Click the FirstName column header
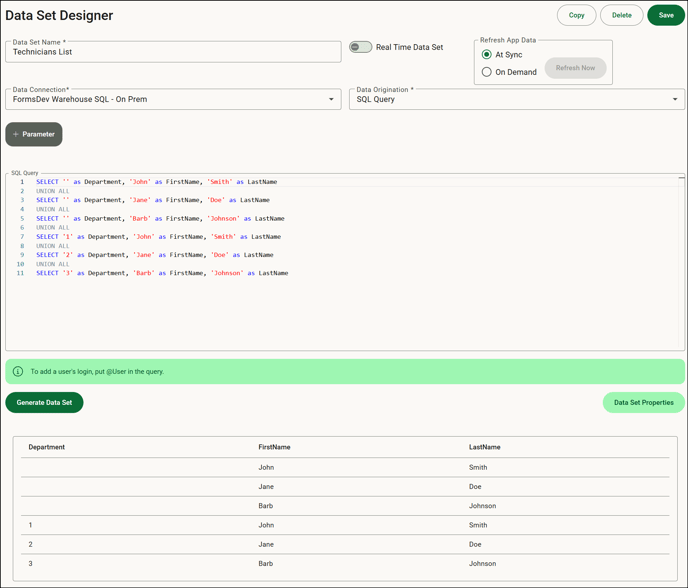 [x=274, y=447]
